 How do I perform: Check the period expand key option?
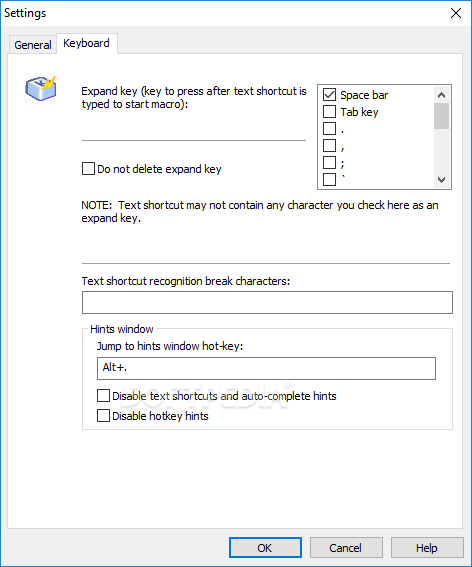coord(329,128)
